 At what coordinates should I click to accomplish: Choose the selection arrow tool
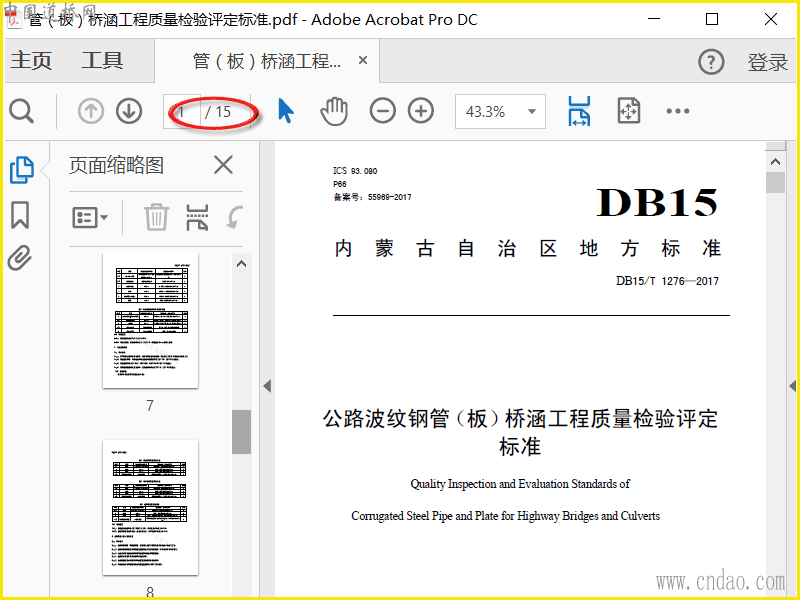click(x=286, y=111)
